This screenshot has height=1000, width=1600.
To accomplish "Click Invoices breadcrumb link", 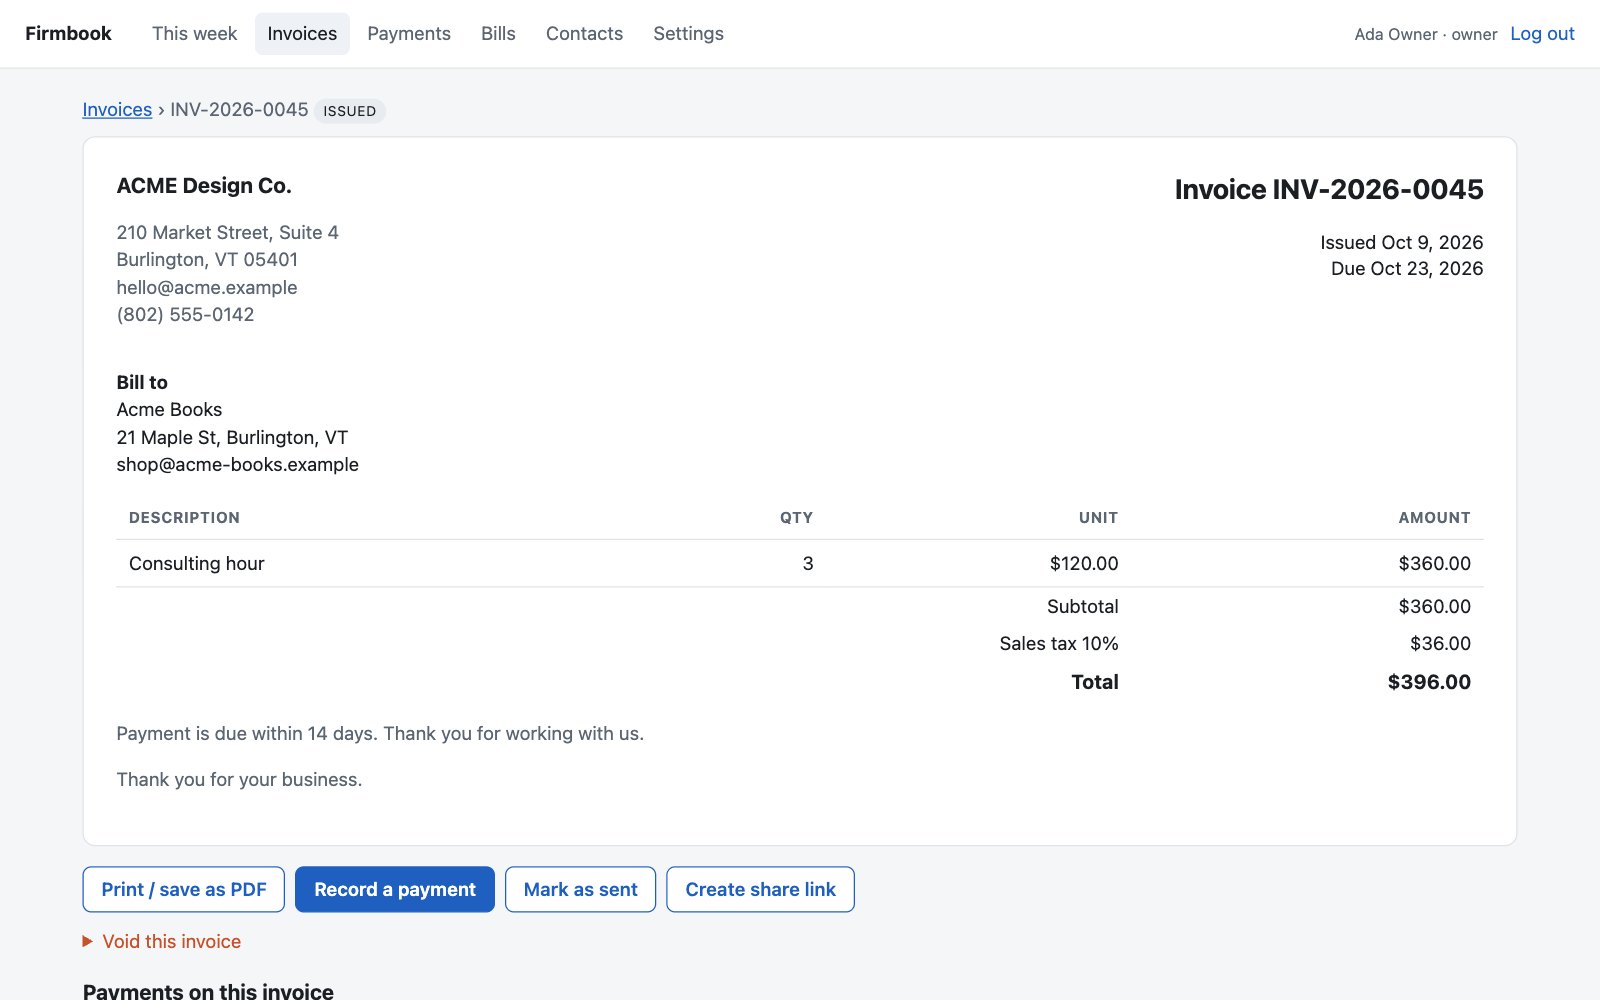I will pos(117,109).
